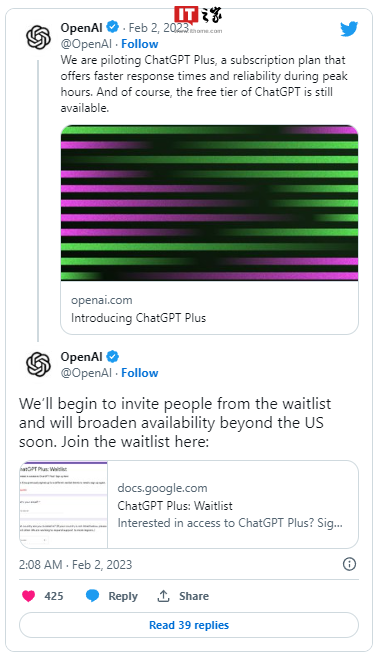Open the Feb 2, 2023 date link at top
Viewport: 377px width, 657px height.
tap(158, 28)
